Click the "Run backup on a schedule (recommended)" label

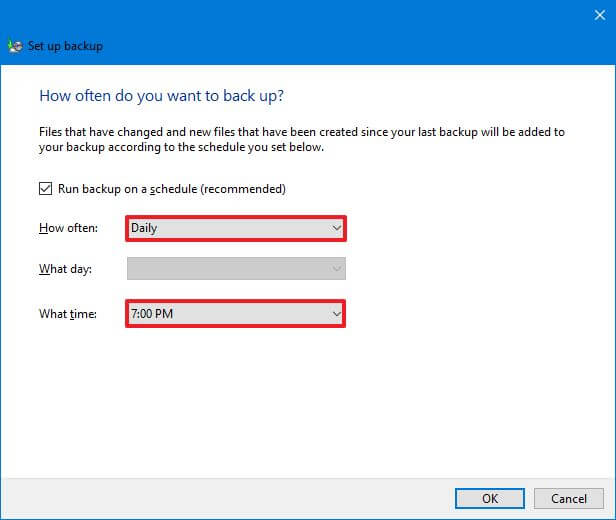(x=172, y=188)
